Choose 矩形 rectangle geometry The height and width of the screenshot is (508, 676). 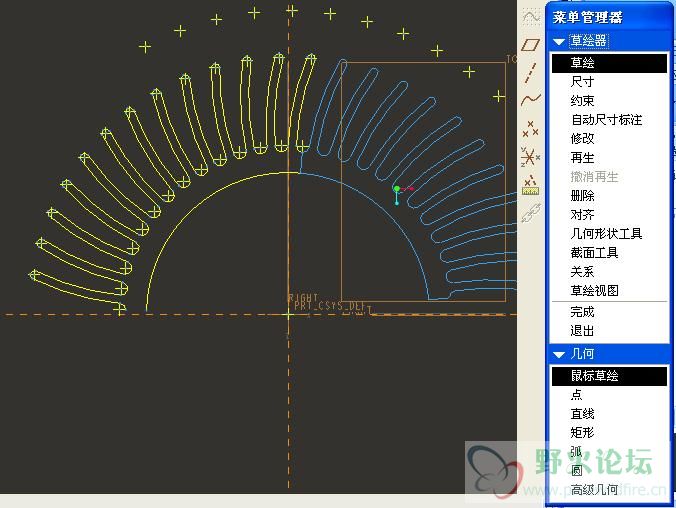[x=609, y=432]
